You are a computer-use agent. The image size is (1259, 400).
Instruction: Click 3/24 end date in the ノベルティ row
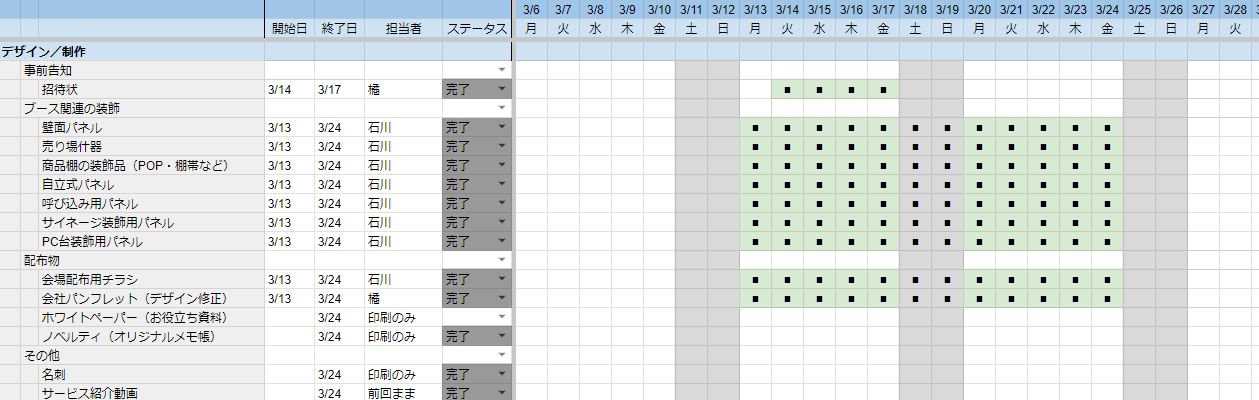[329, 337]
